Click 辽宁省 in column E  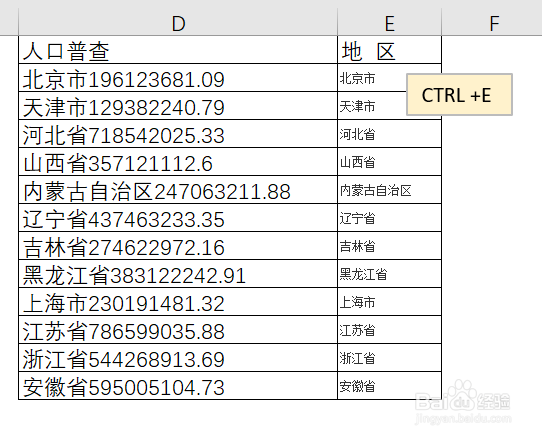pos(357,218)
